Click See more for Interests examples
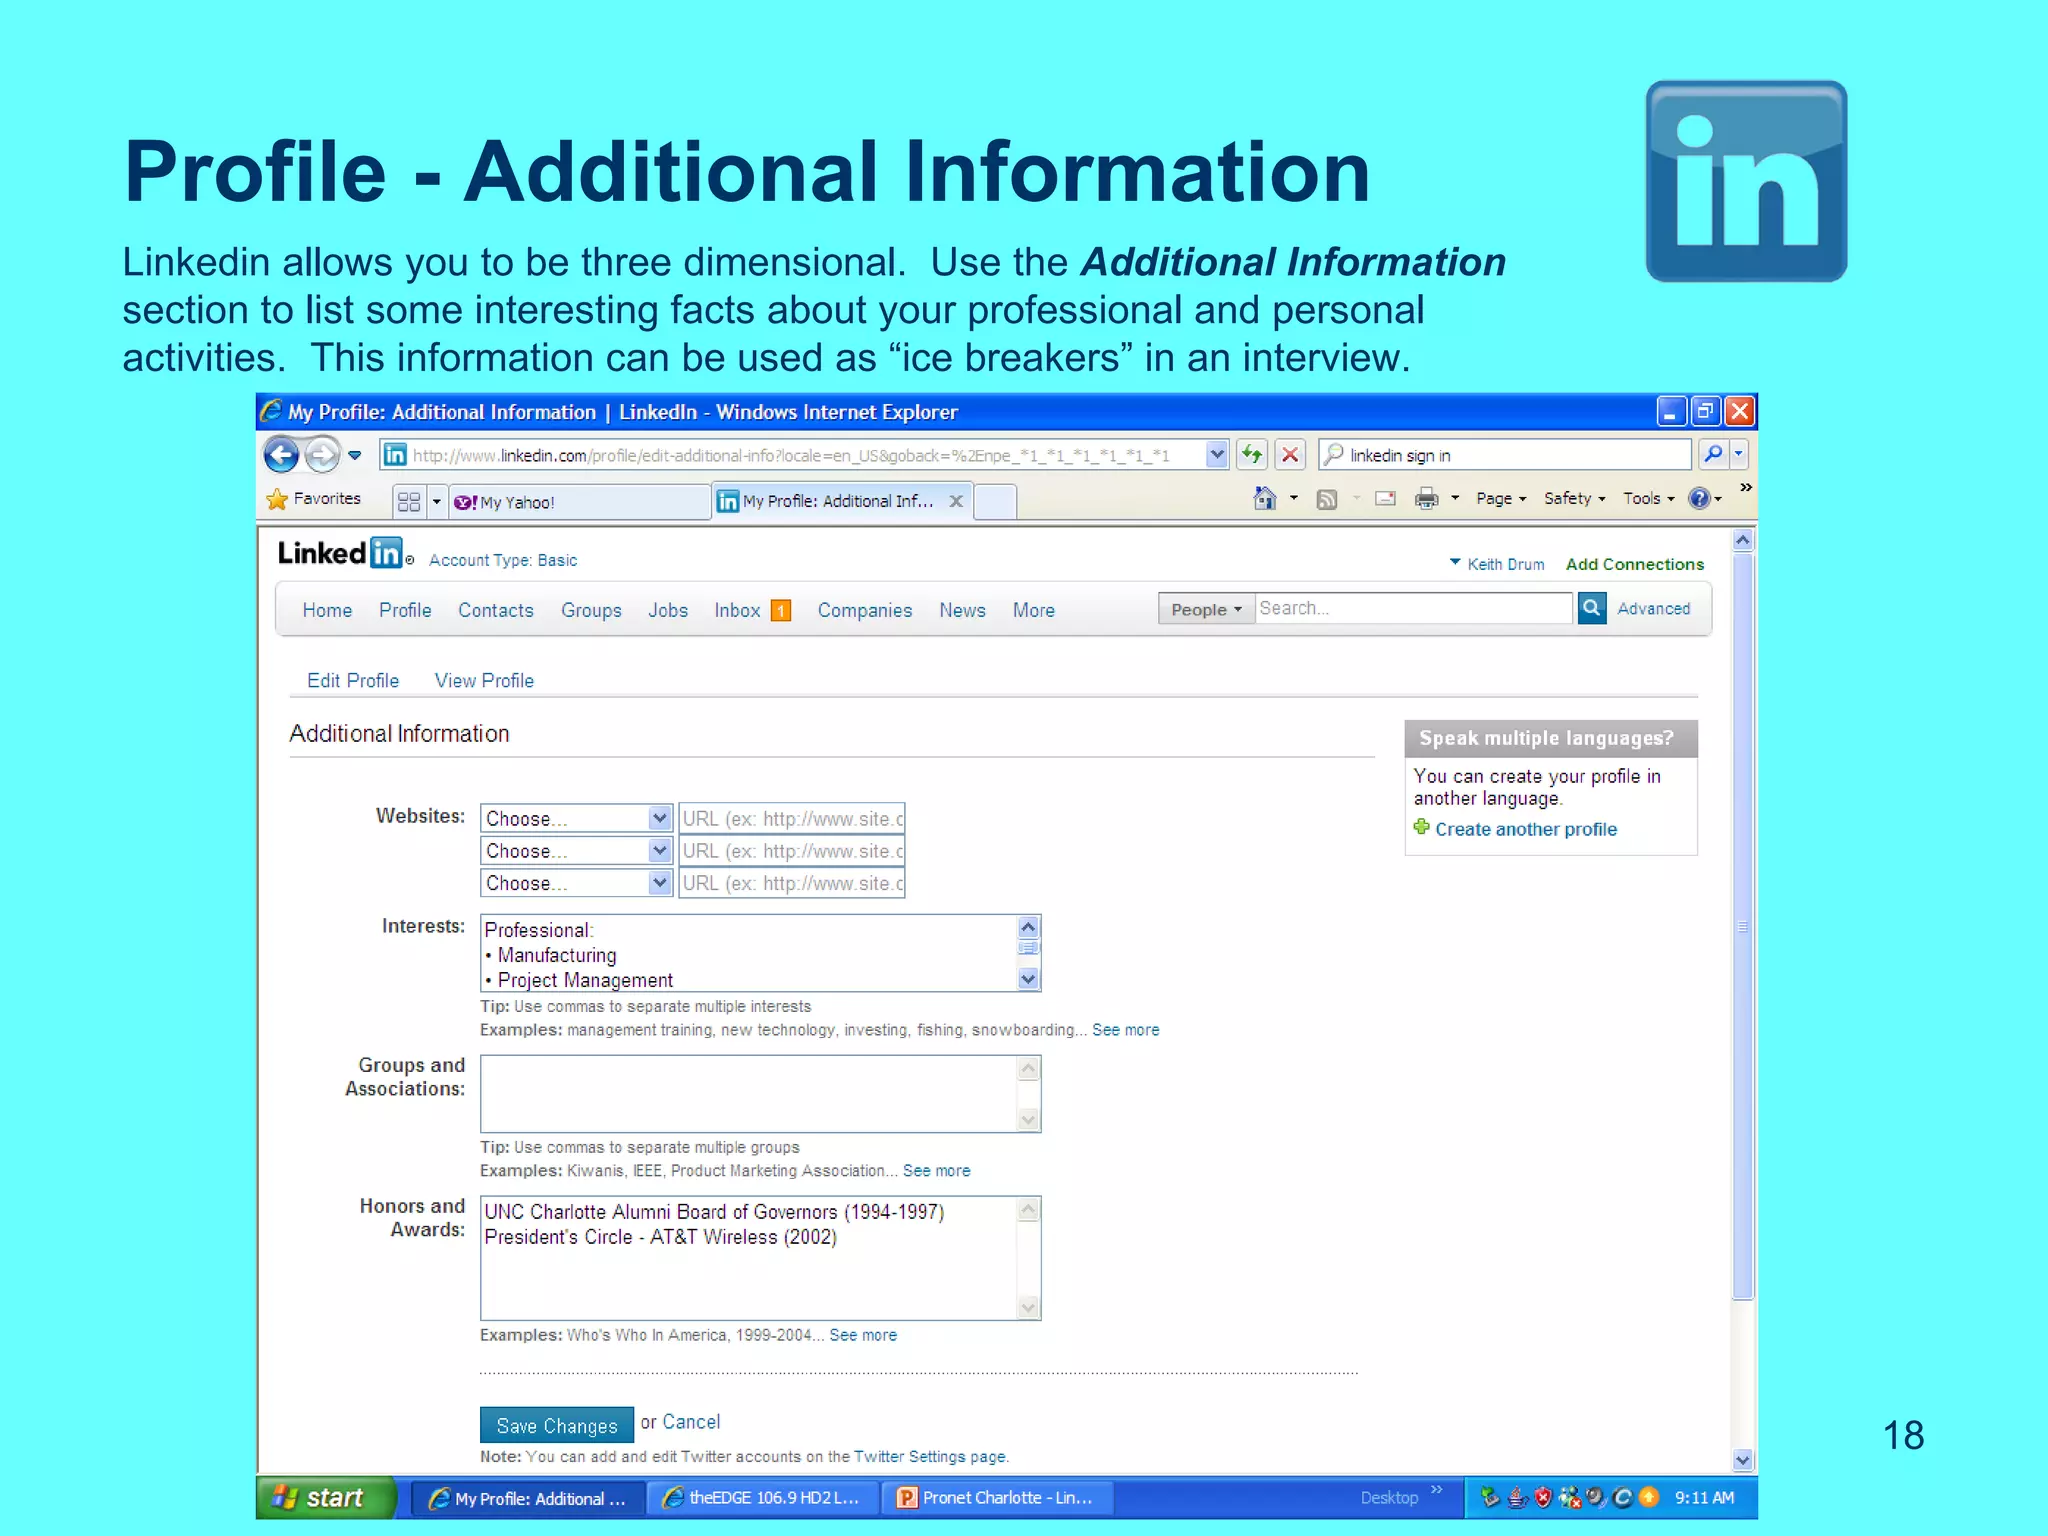The image size is (2048, 1536). [x=1126, y=1029]
